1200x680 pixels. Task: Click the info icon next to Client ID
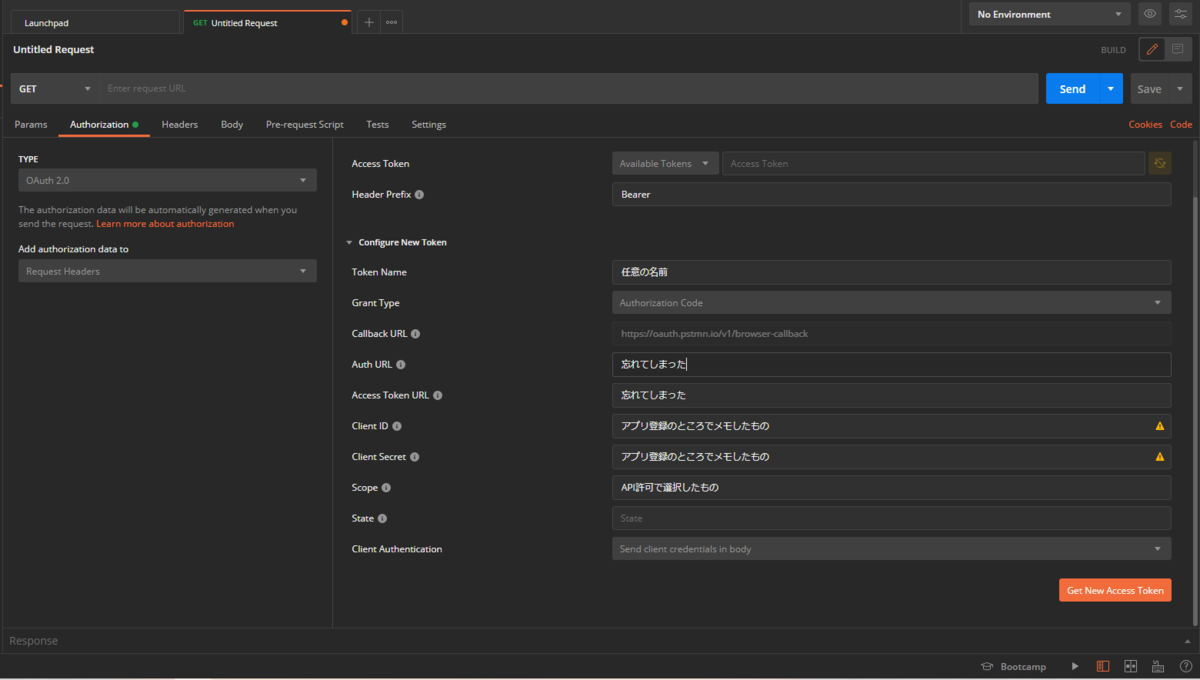click(x=397, y=426)
